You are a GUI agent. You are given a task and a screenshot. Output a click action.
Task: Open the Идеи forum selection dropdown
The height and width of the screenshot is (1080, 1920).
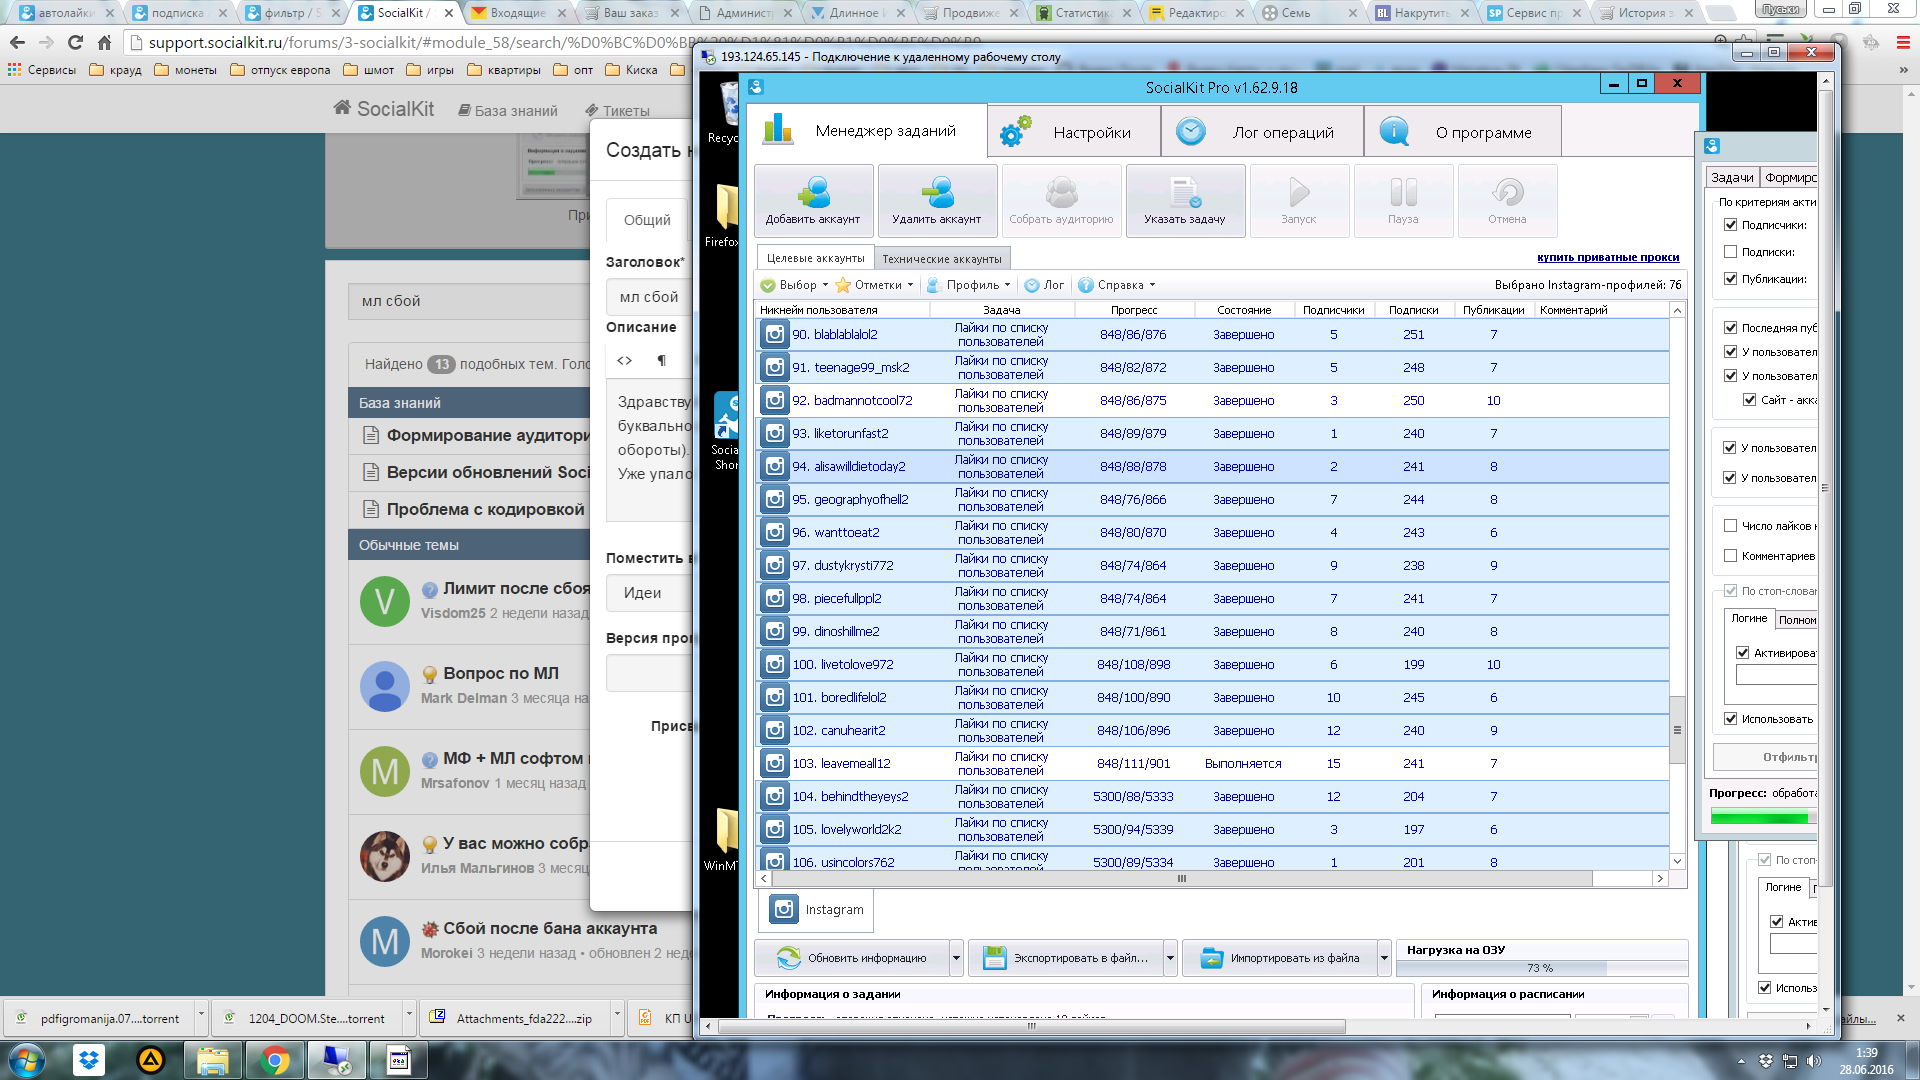(649, 593)
